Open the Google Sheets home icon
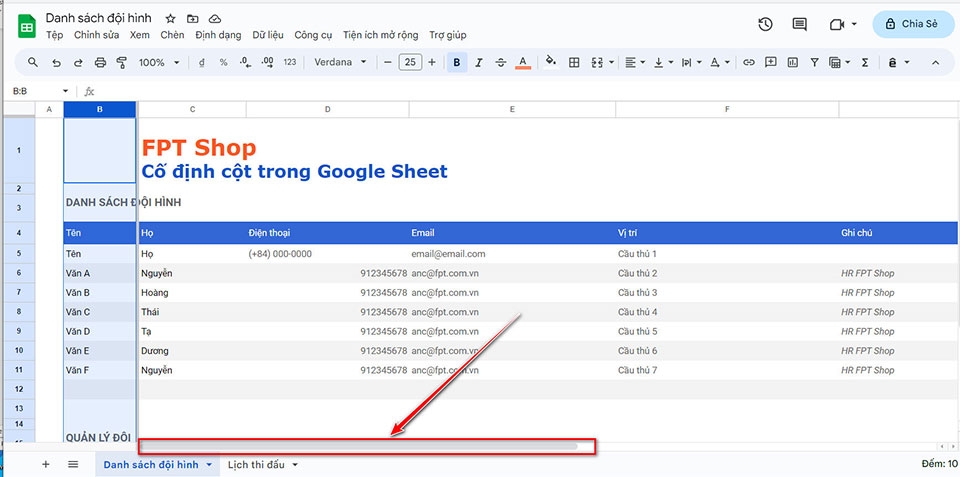The width and height of the screenshot is (960, 477). [x=27, y=26]
